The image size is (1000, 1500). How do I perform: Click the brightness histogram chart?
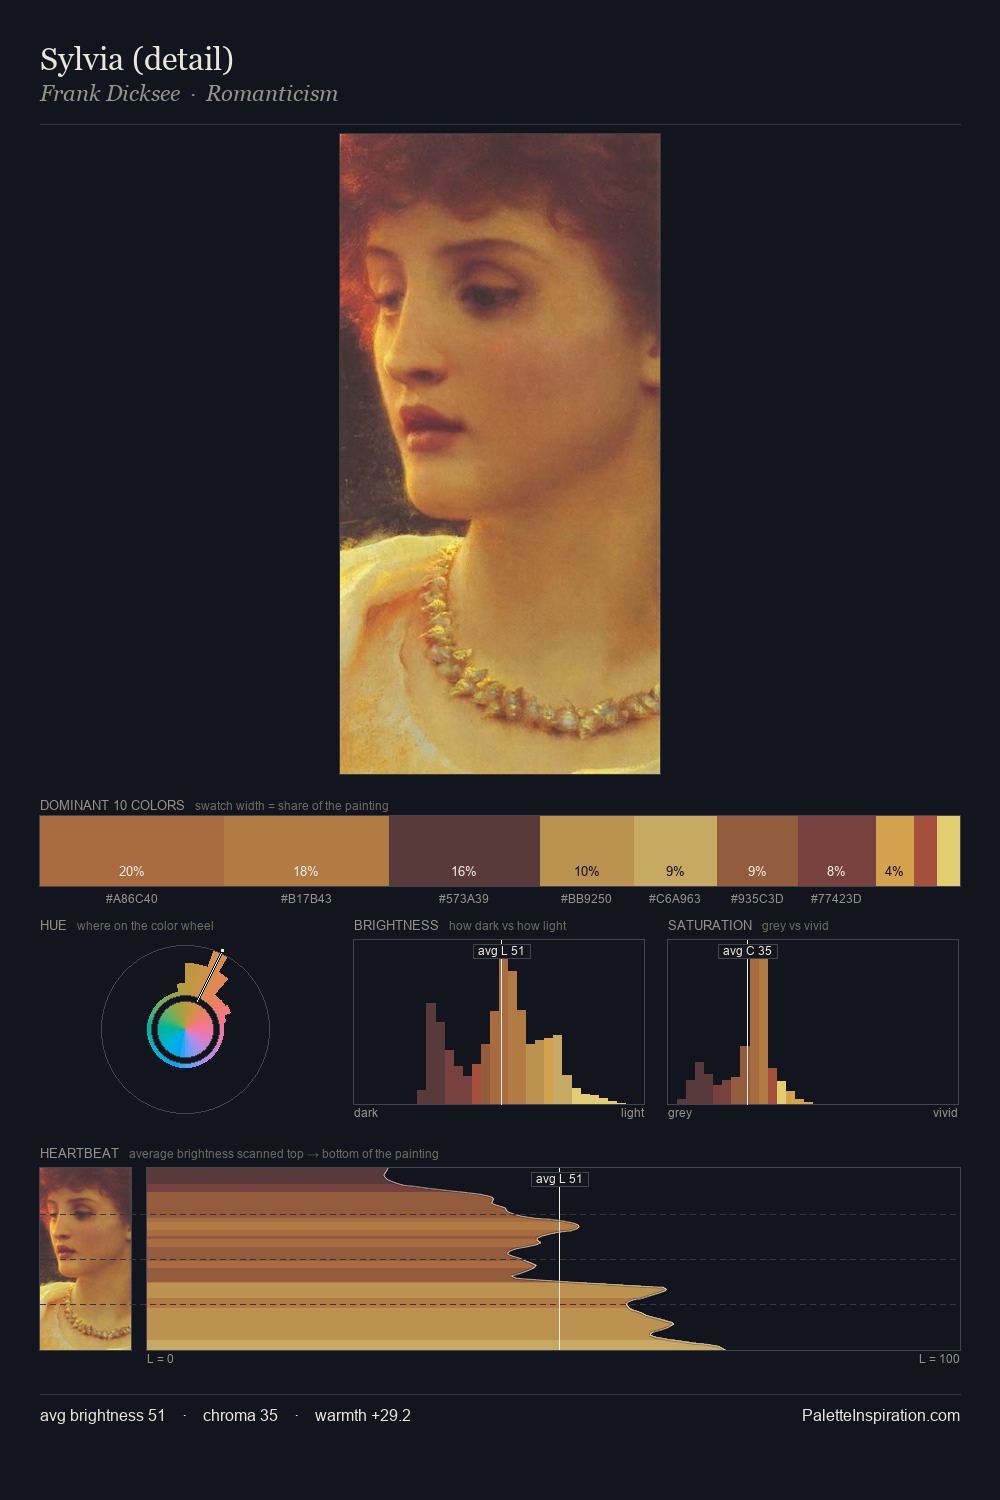(x=499, y=1022)
